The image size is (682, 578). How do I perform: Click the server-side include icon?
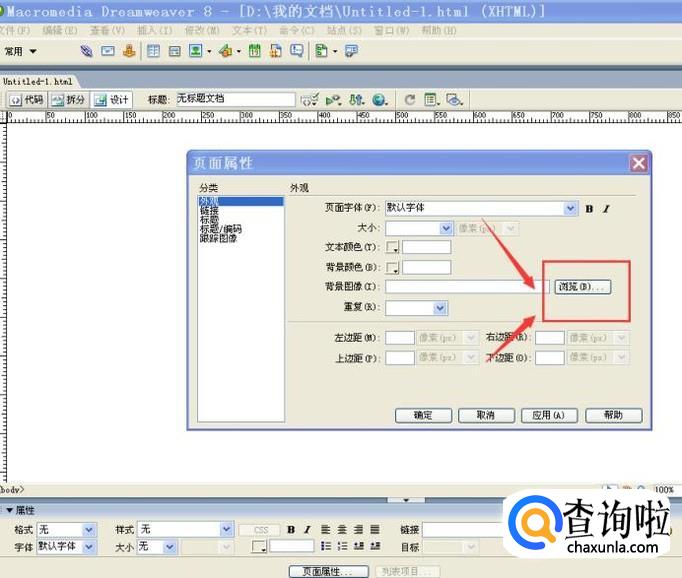(x=275, y=51)
